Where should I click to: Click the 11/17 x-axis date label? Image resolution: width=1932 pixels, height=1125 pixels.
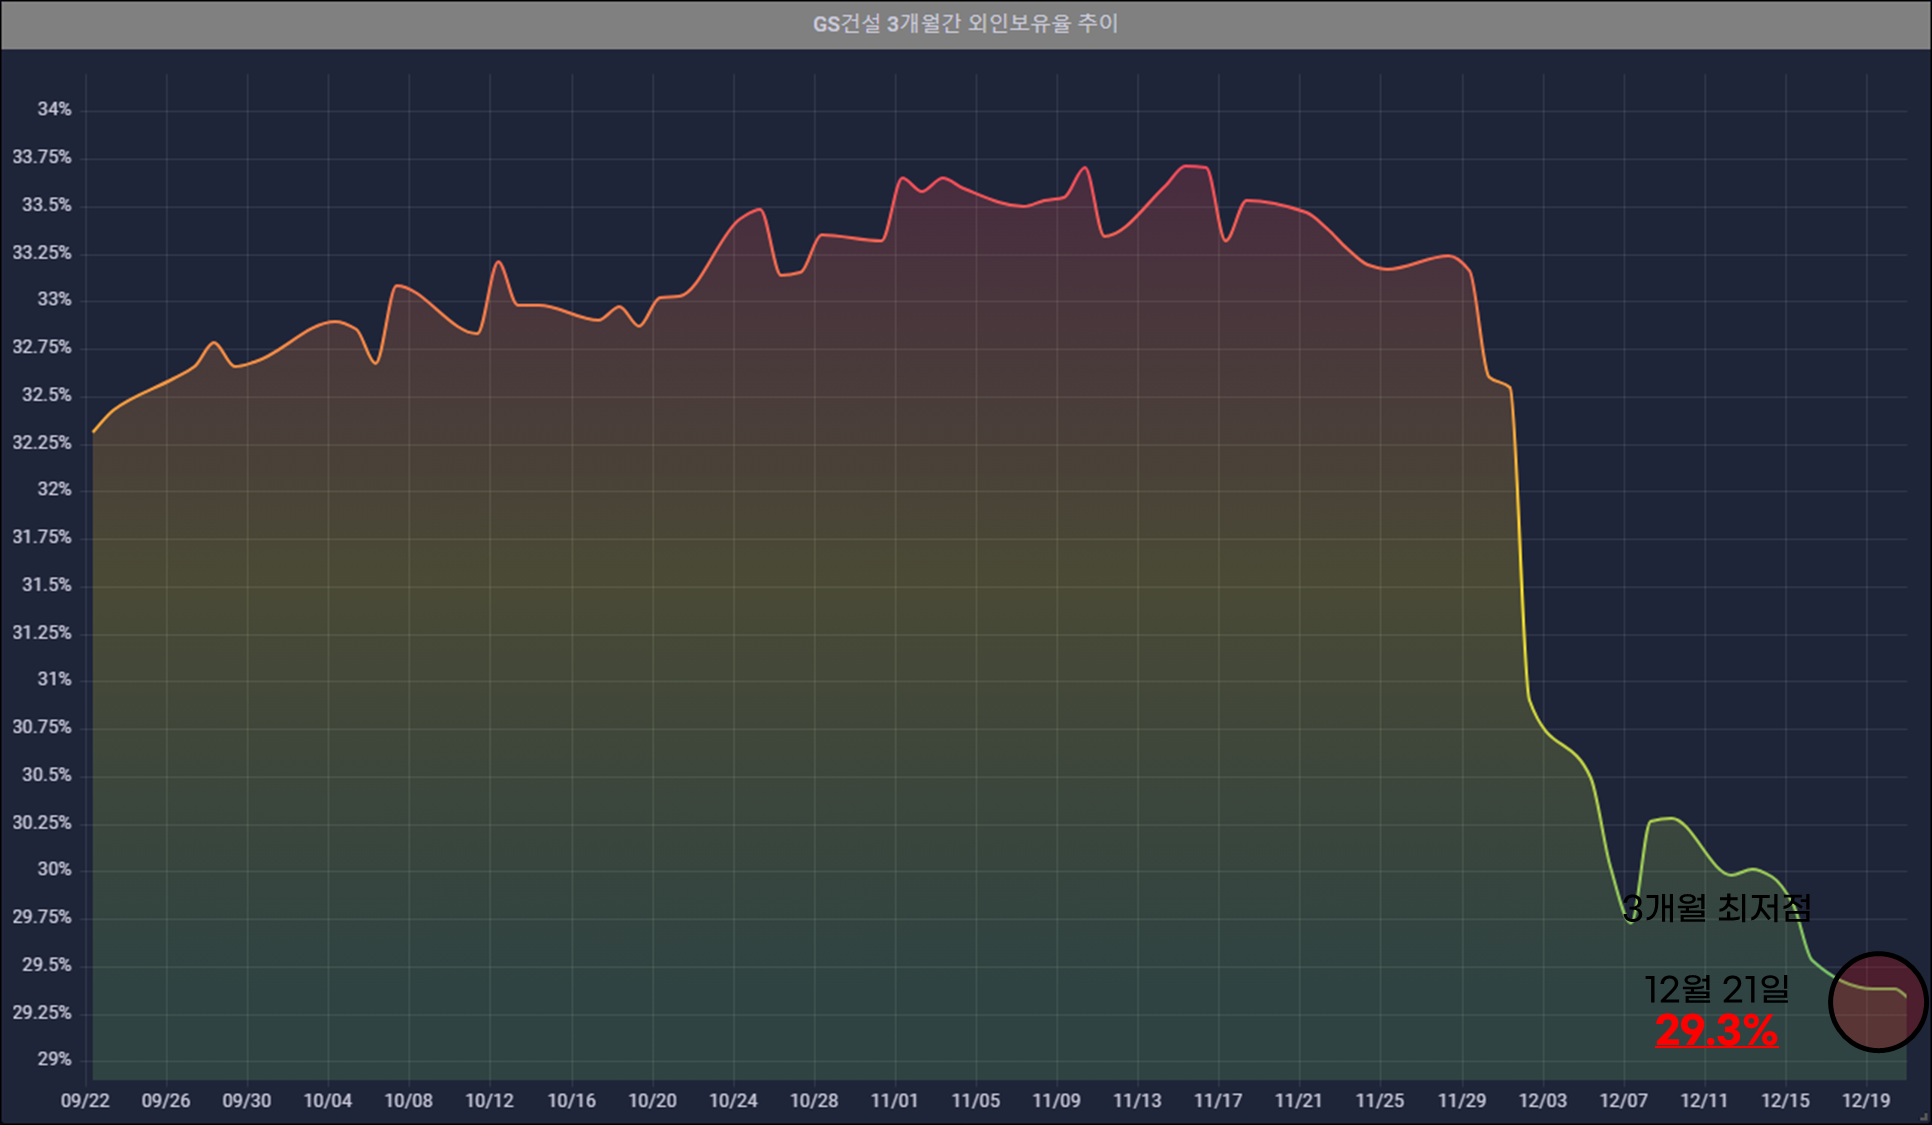[x=1218, y=1100]
